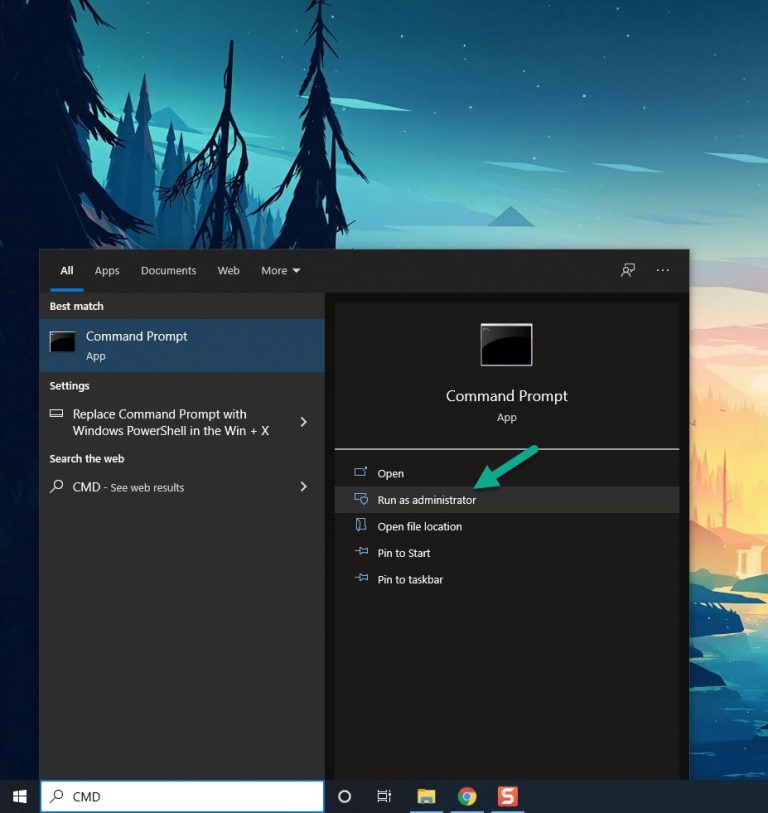The width and height of the screenshot is (768, 813).
Task: Open Task View from the taskbar
Action: pos(384,796)
